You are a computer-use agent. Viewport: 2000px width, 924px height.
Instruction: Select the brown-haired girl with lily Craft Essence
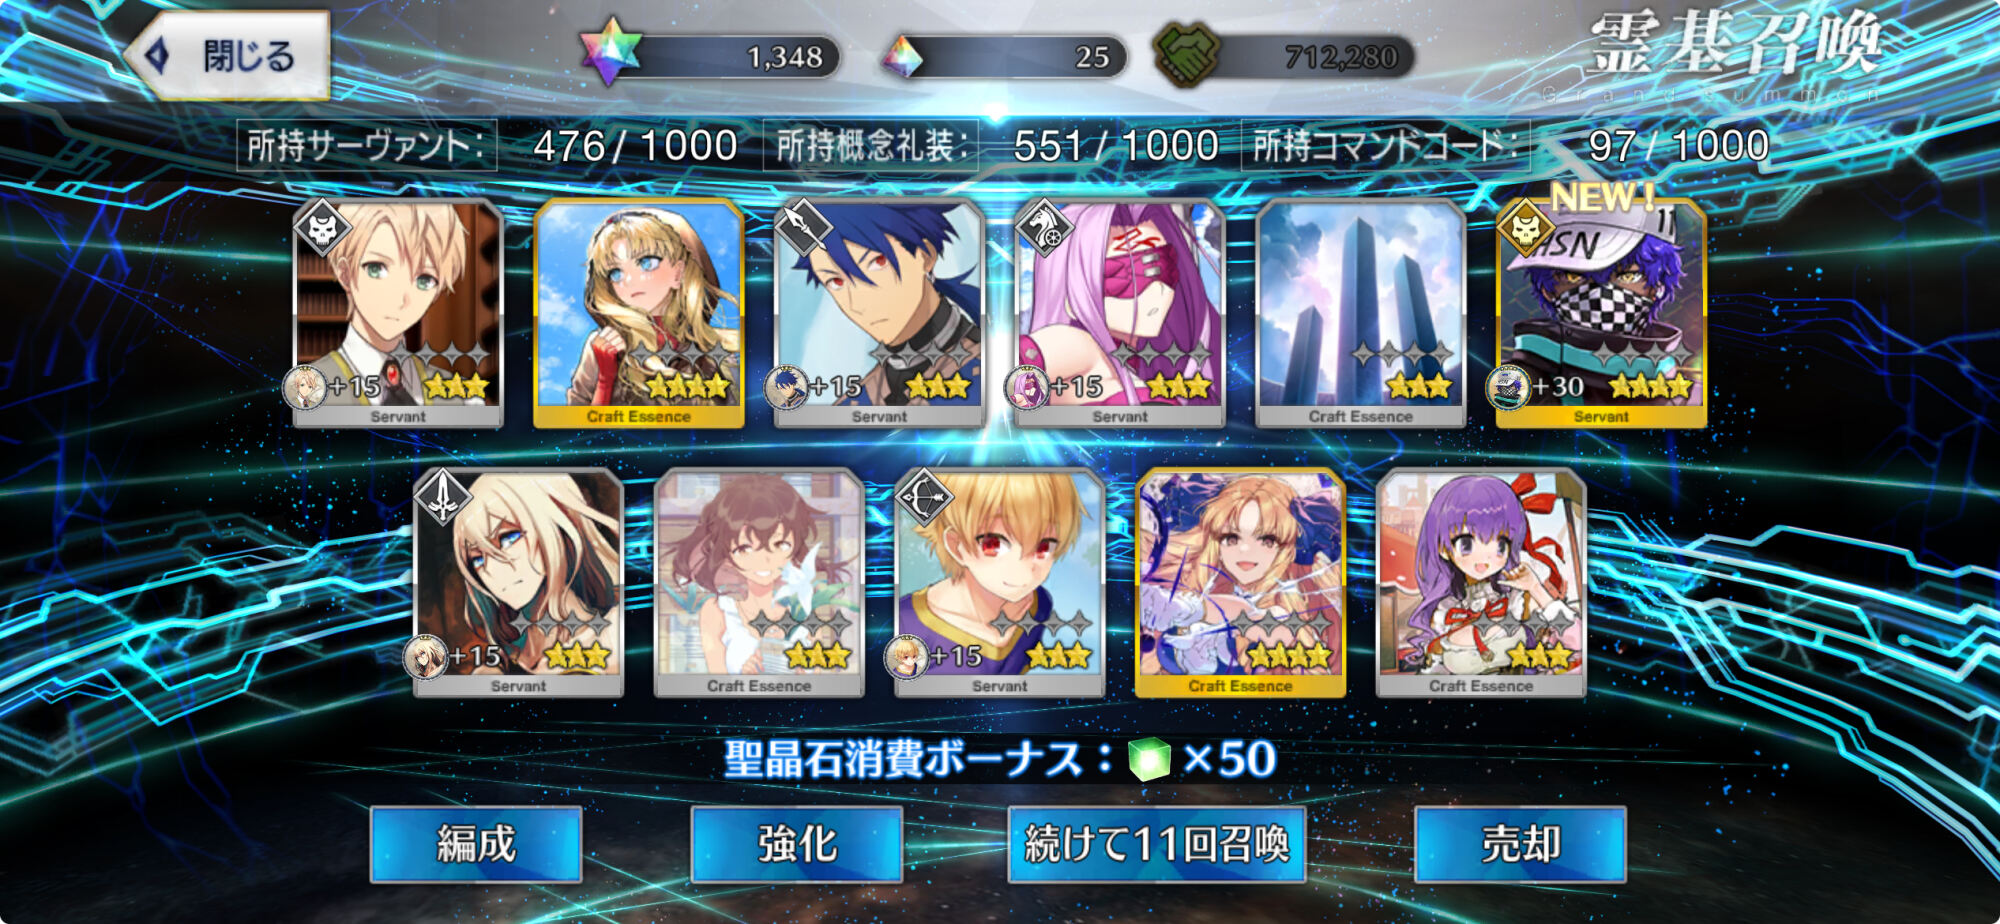click(x=759, y=583)
